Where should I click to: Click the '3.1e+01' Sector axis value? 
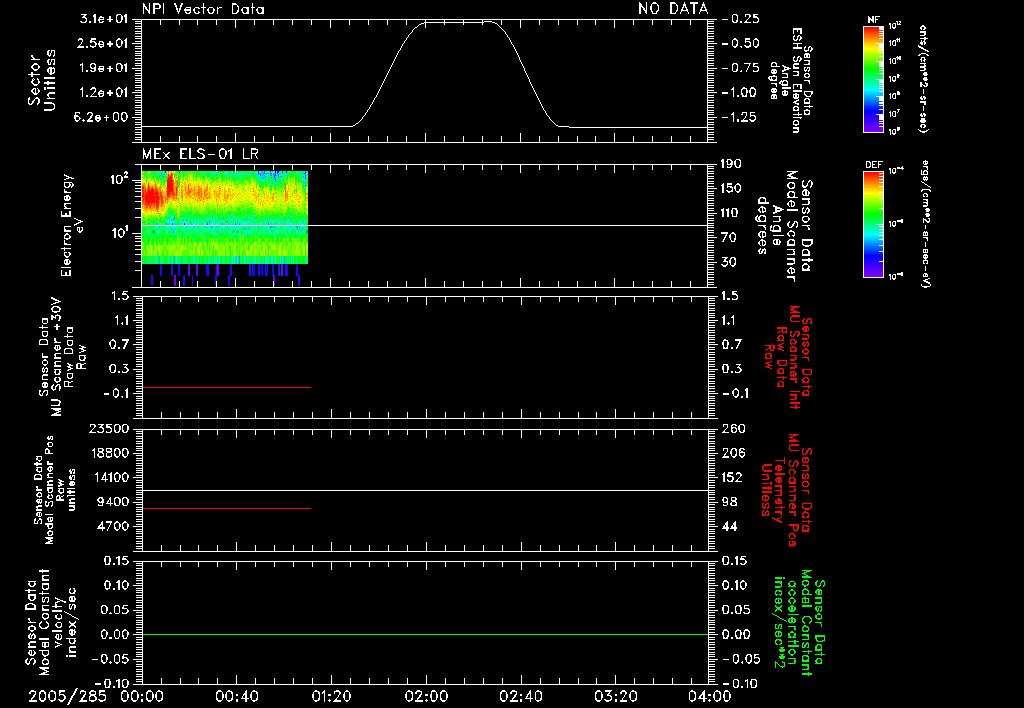point(104,19)
